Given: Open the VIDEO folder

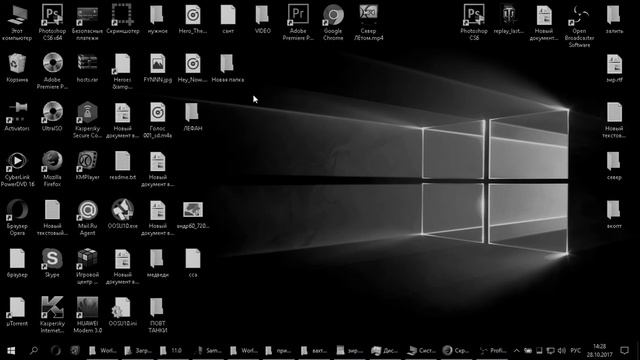Looking at the screenshot, I should pyautogui.click(x=262, y=19).
